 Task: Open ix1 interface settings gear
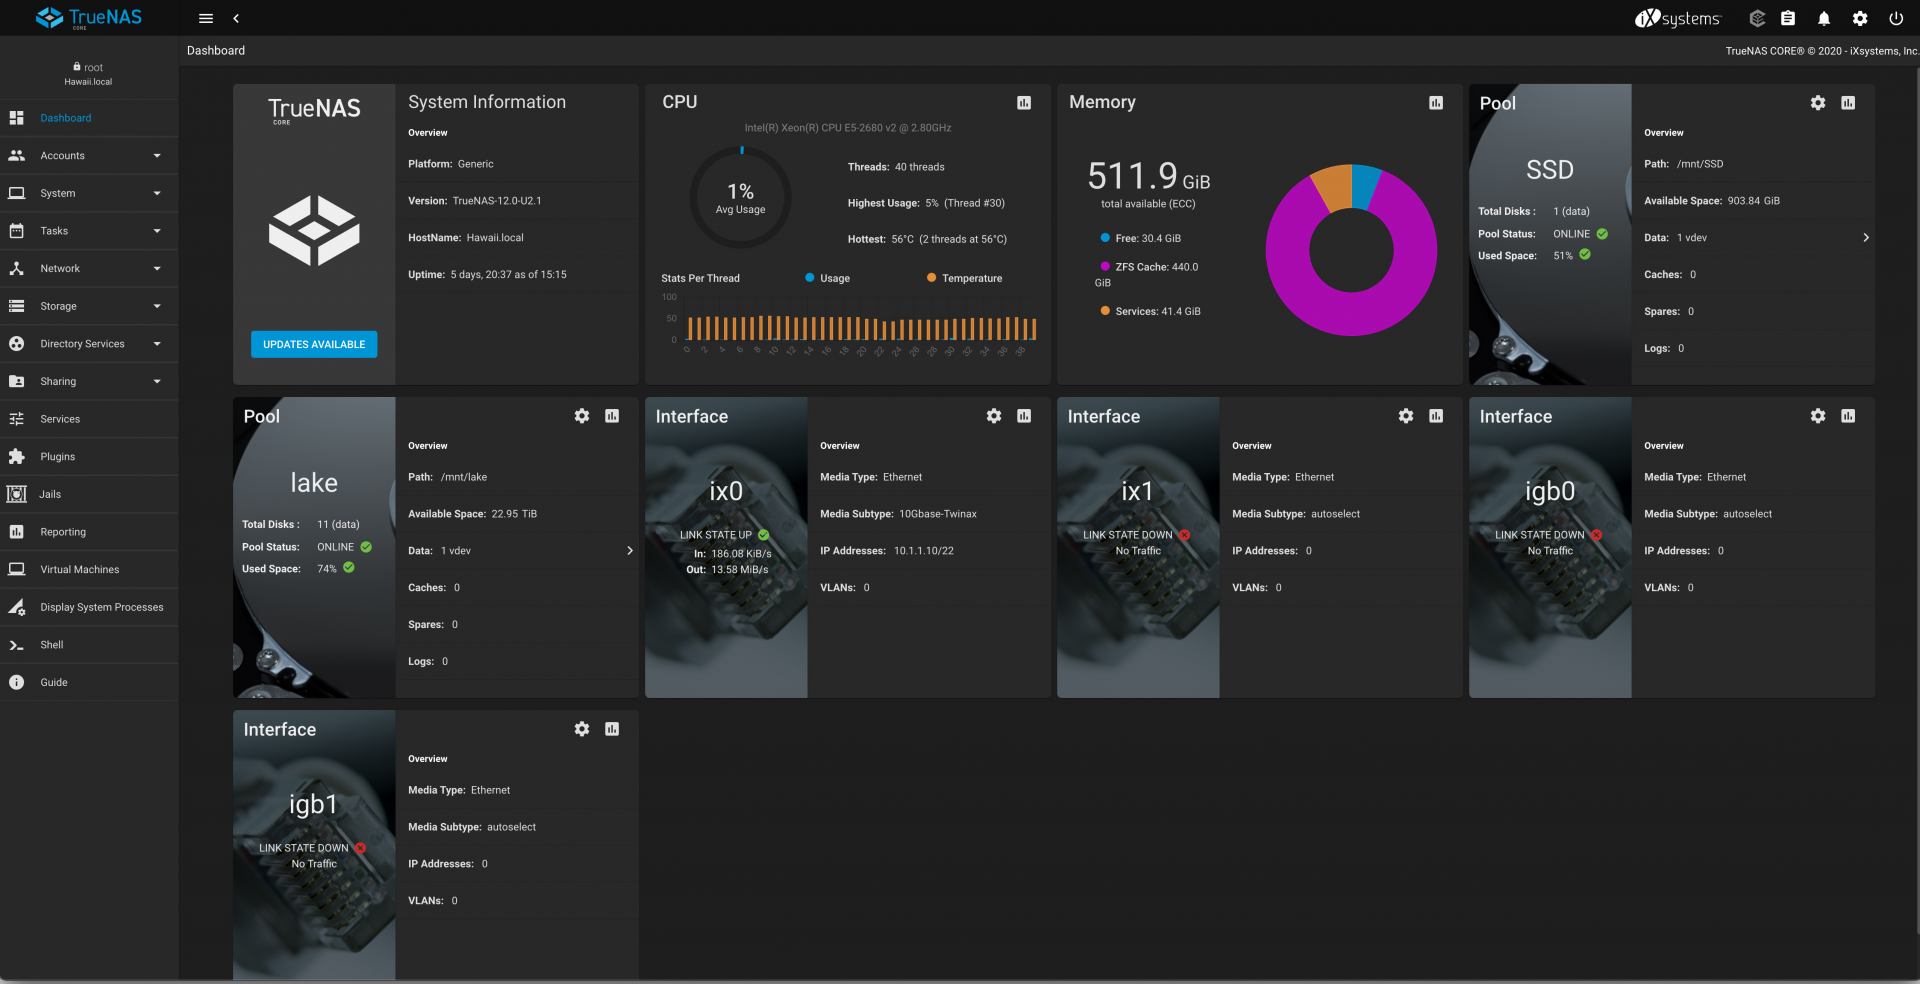[1406, 416]
